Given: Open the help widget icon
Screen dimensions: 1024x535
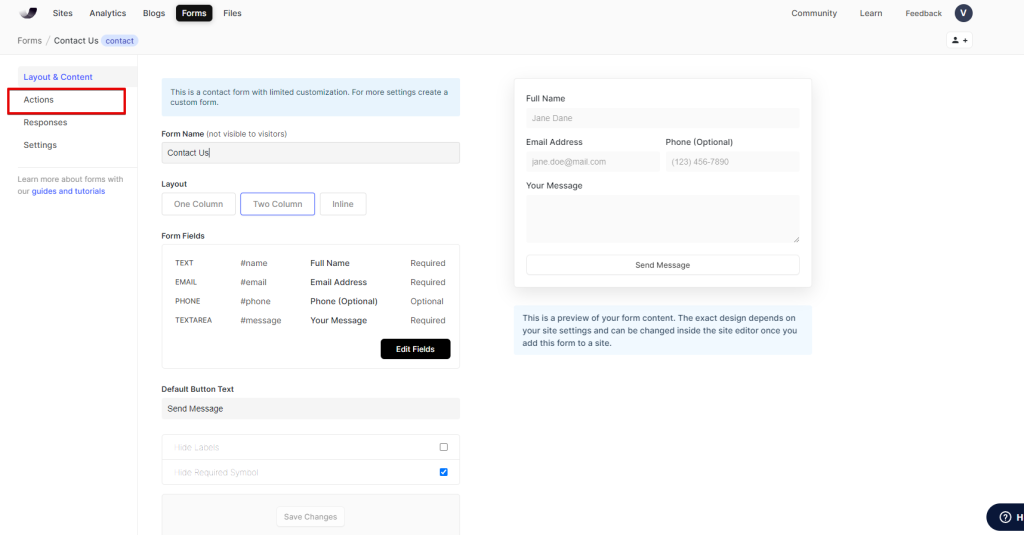Looking at the screenshot, I should tap(1005, 517).
